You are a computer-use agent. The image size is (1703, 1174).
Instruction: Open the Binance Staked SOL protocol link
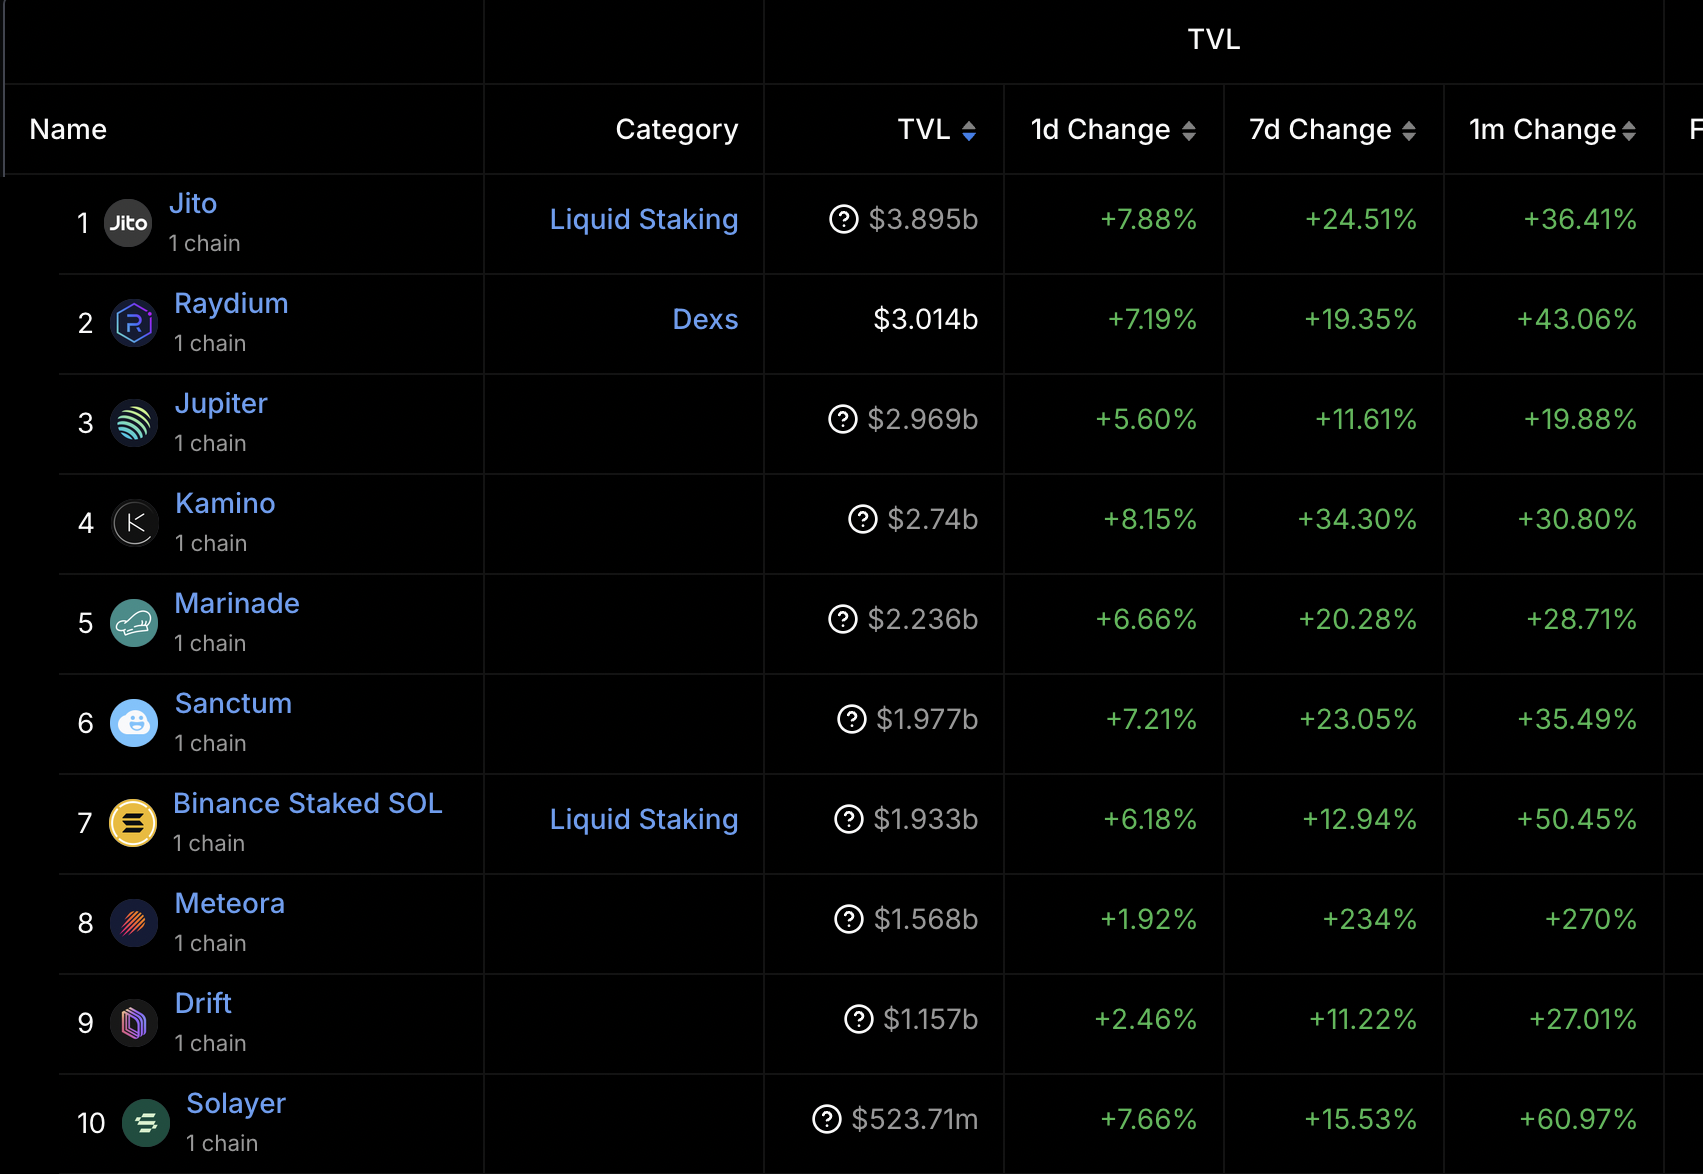pyautogui.click(x=308, y=803)
